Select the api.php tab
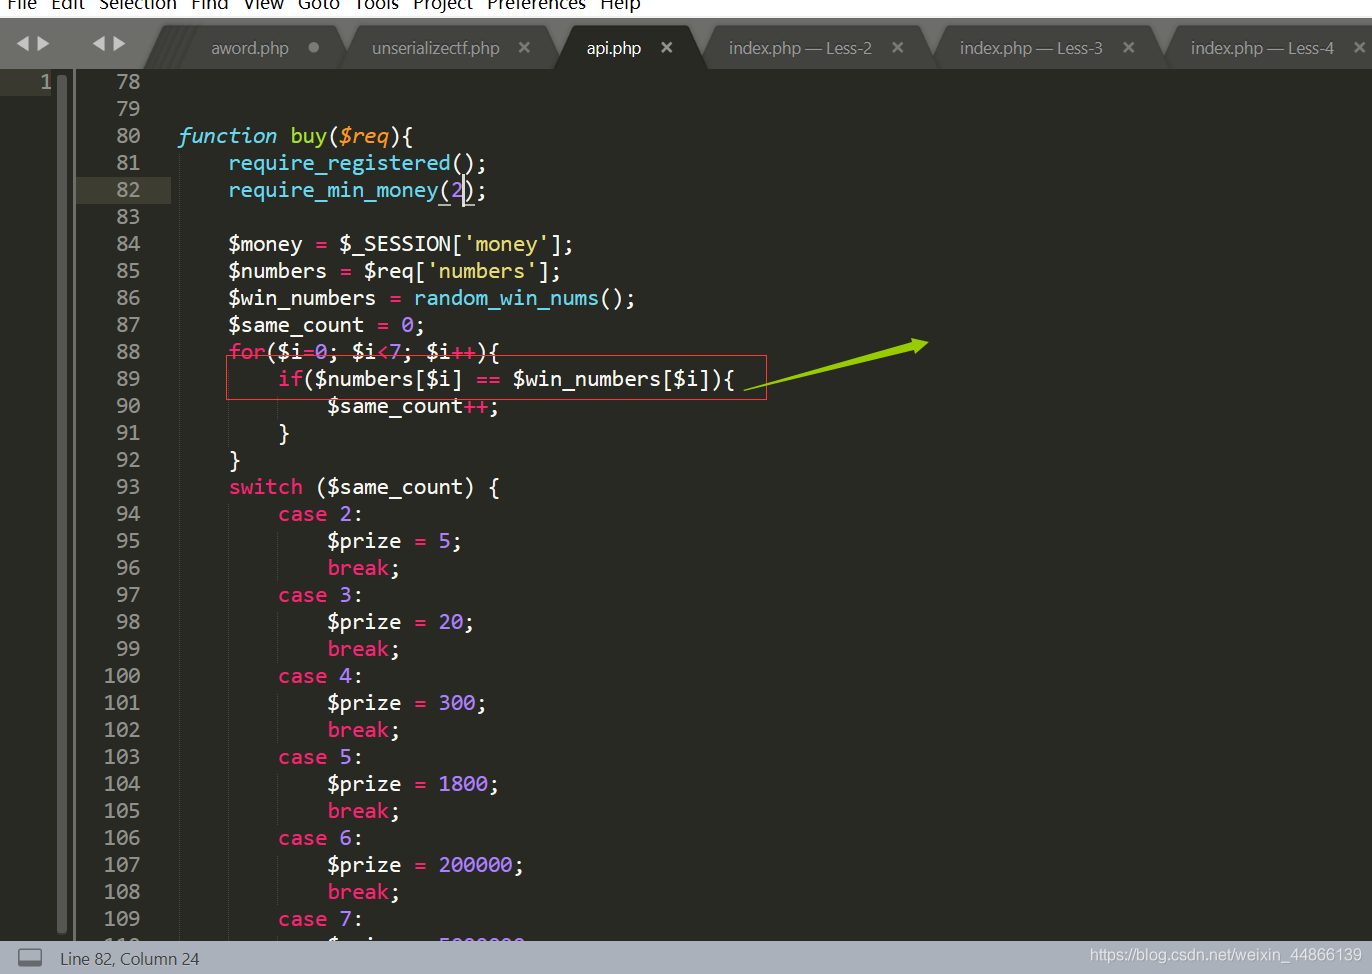The width and height of the screenshot is (1372, 974). tap(613, 48)
